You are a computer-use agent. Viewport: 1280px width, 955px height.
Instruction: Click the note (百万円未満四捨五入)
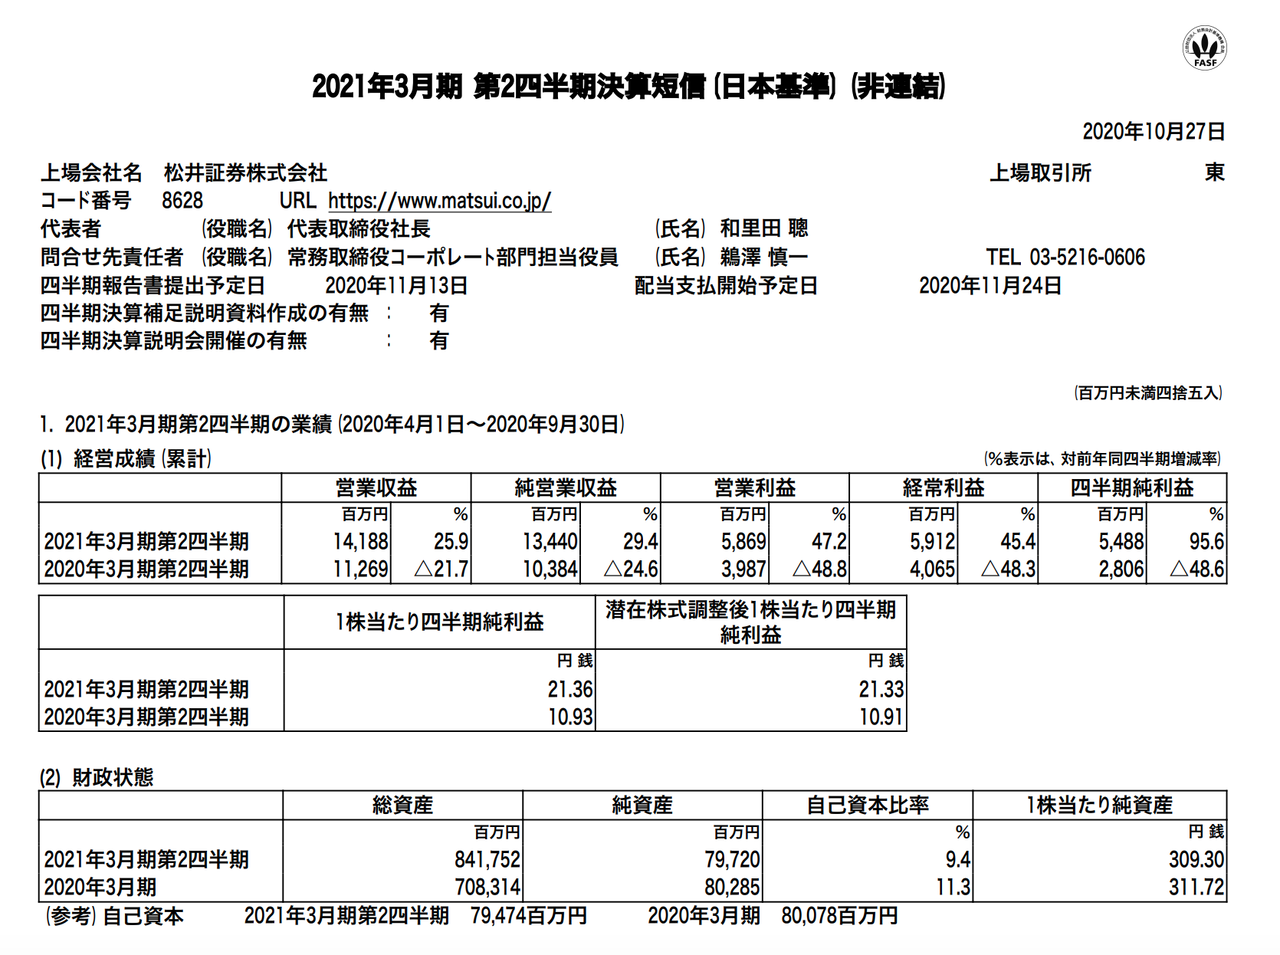1148,393
